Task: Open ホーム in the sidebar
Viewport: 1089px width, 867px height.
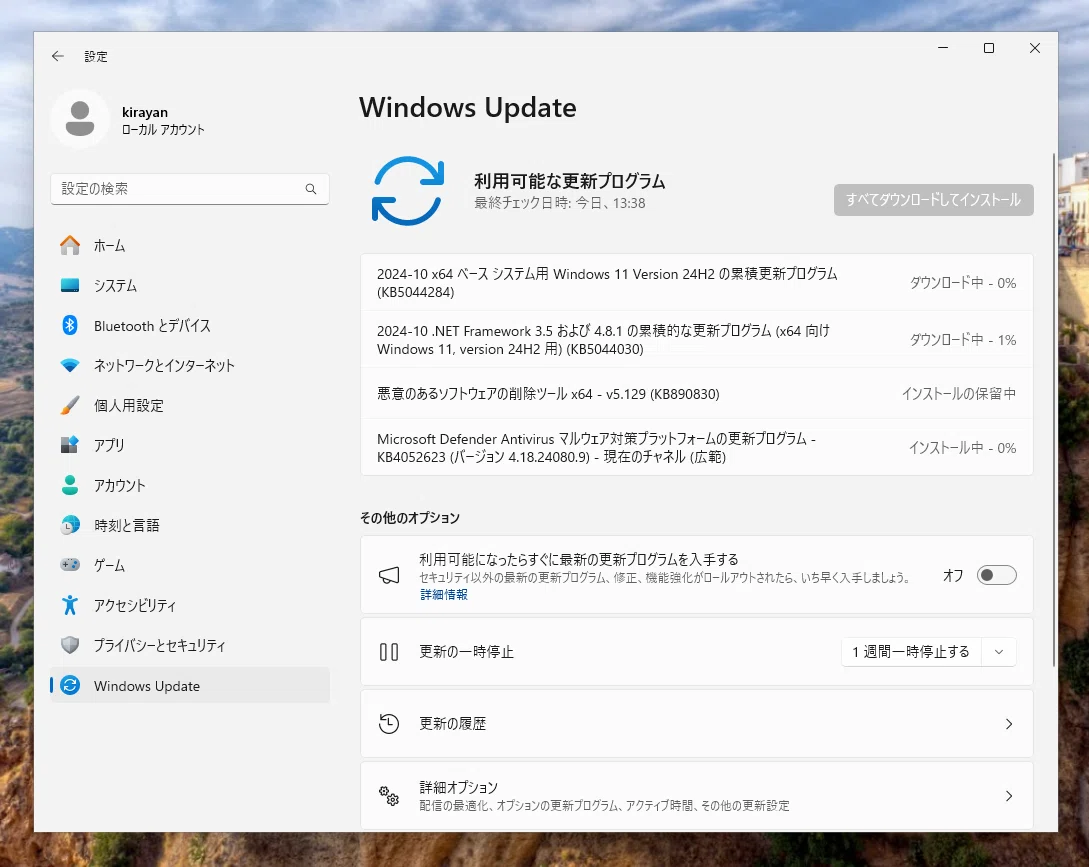Action: 190,245
